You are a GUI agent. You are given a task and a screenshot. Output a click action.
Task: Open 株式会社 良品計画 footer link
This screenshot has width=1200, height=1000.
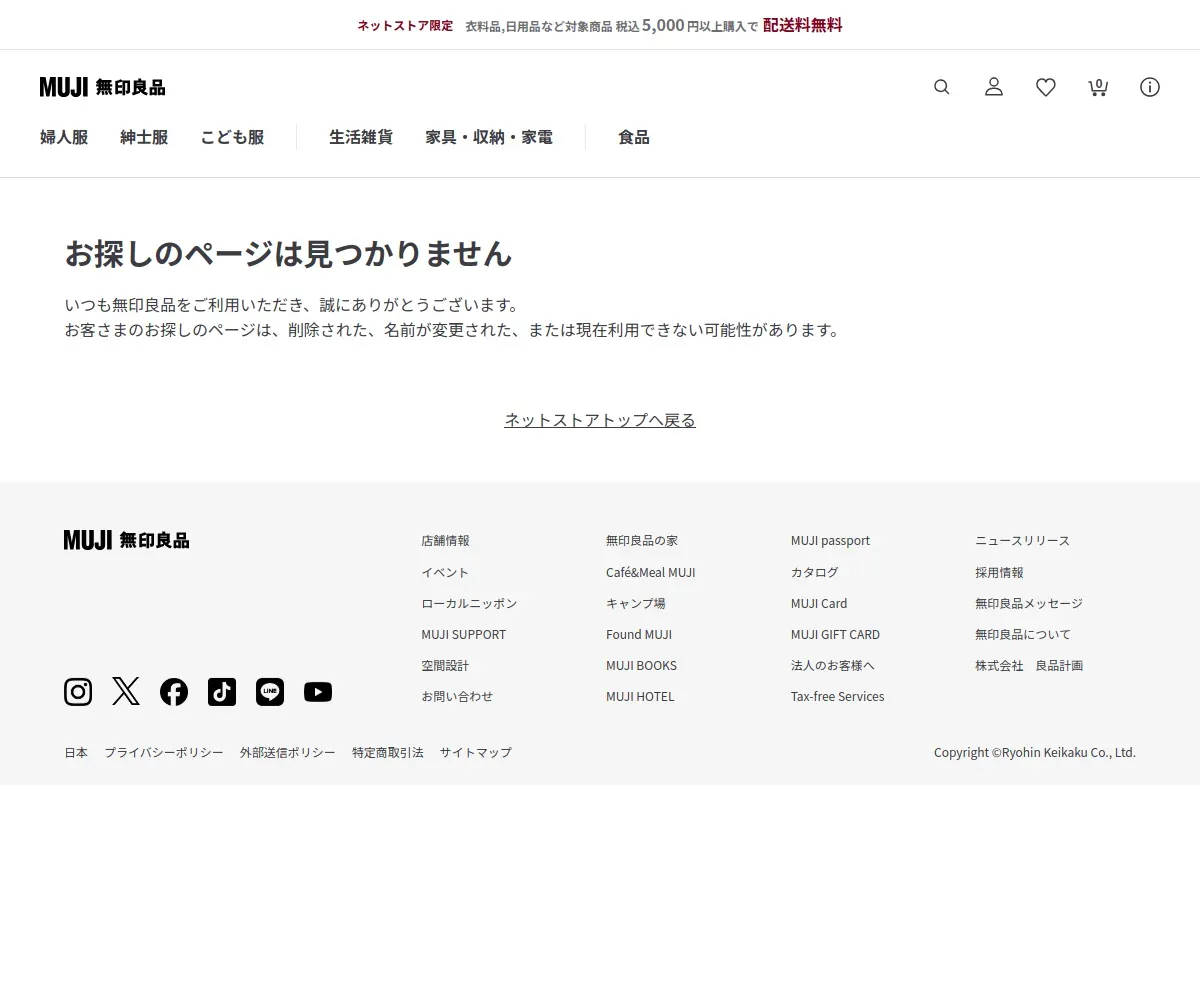coord(1029,665)
